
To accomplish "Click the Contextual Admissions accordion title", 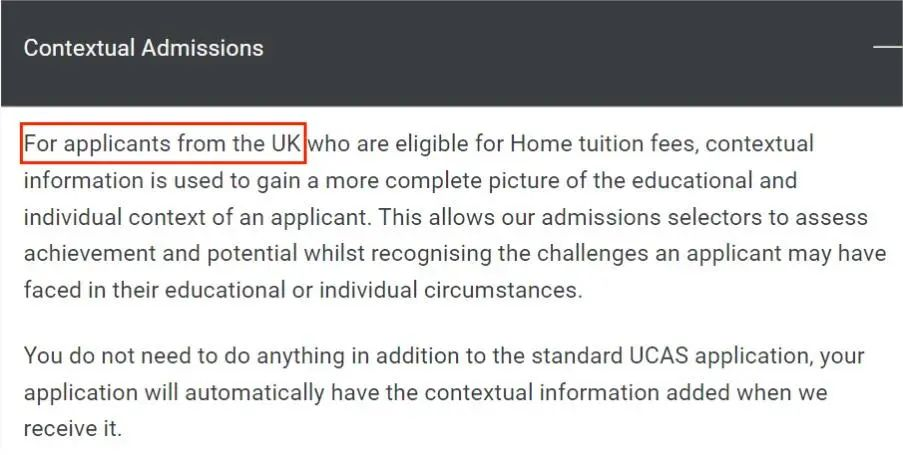I will coord(143,48).
